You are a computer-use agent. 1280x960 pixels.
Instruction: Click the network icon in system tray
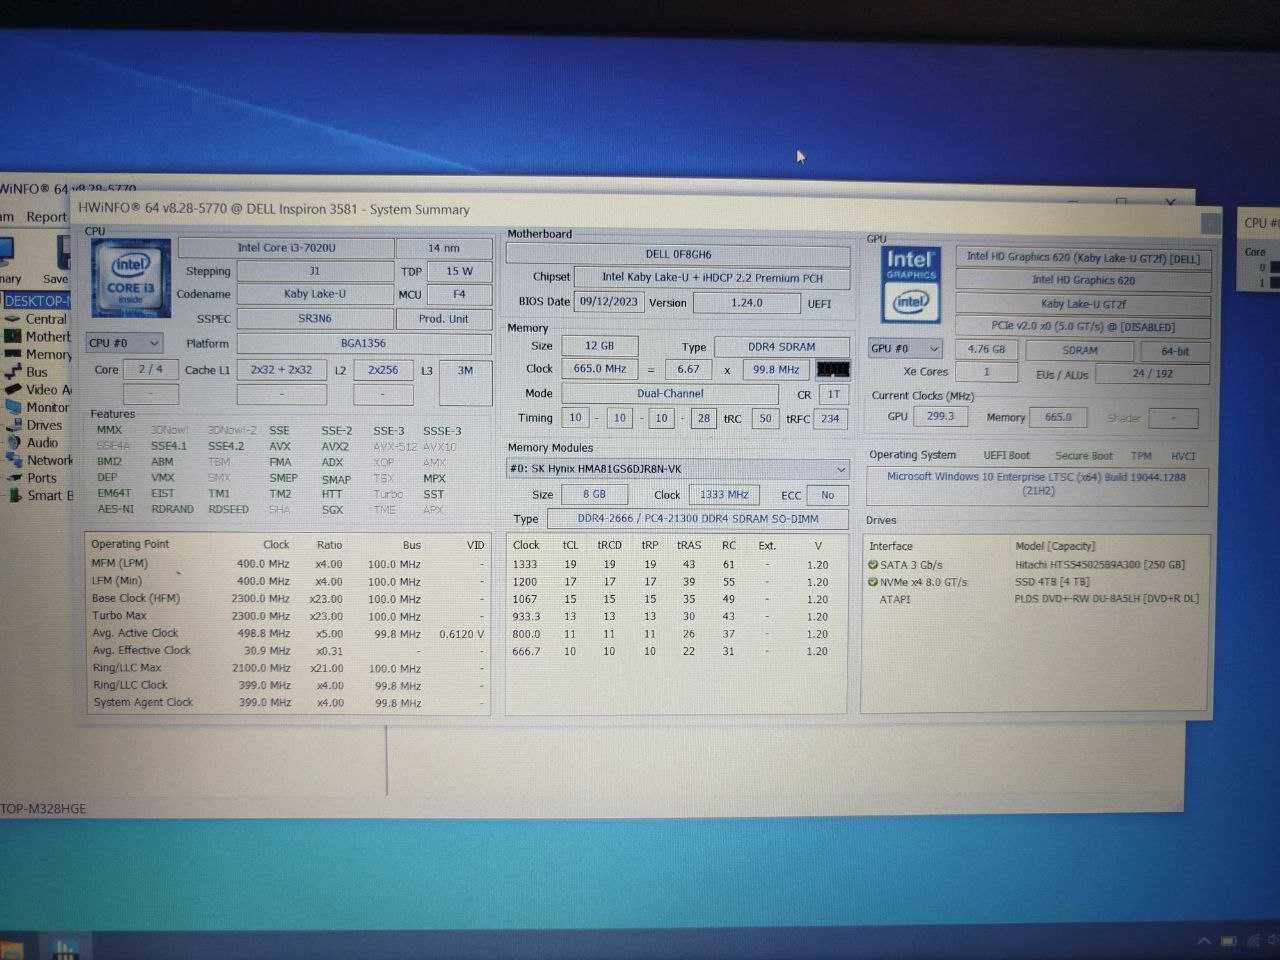coord(1251,942)
